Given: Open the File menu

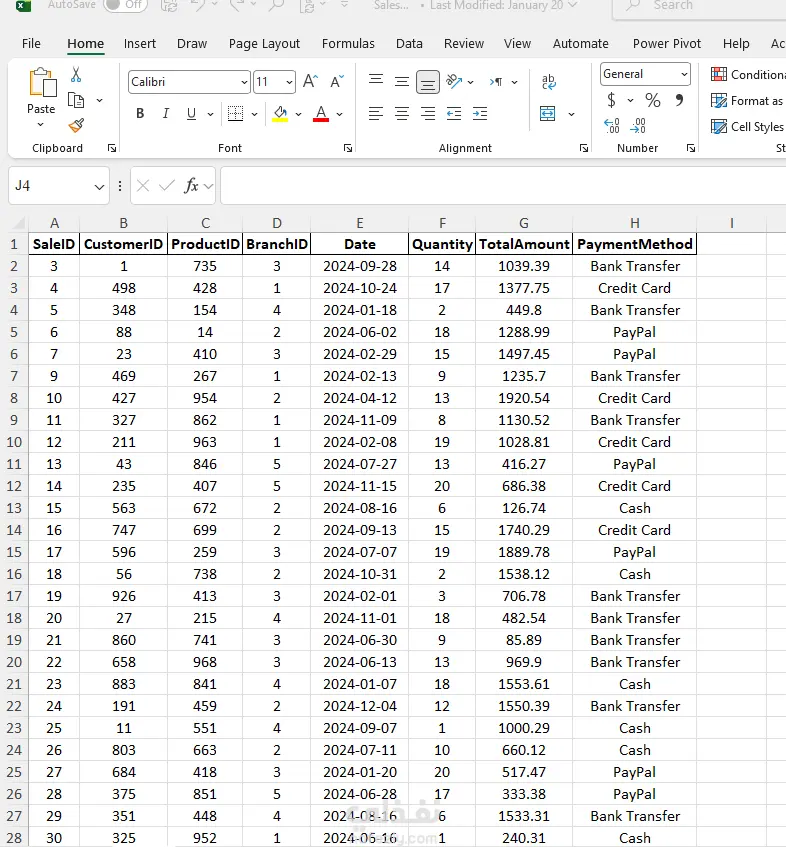Looking at the screenshot, I should 31,43.
